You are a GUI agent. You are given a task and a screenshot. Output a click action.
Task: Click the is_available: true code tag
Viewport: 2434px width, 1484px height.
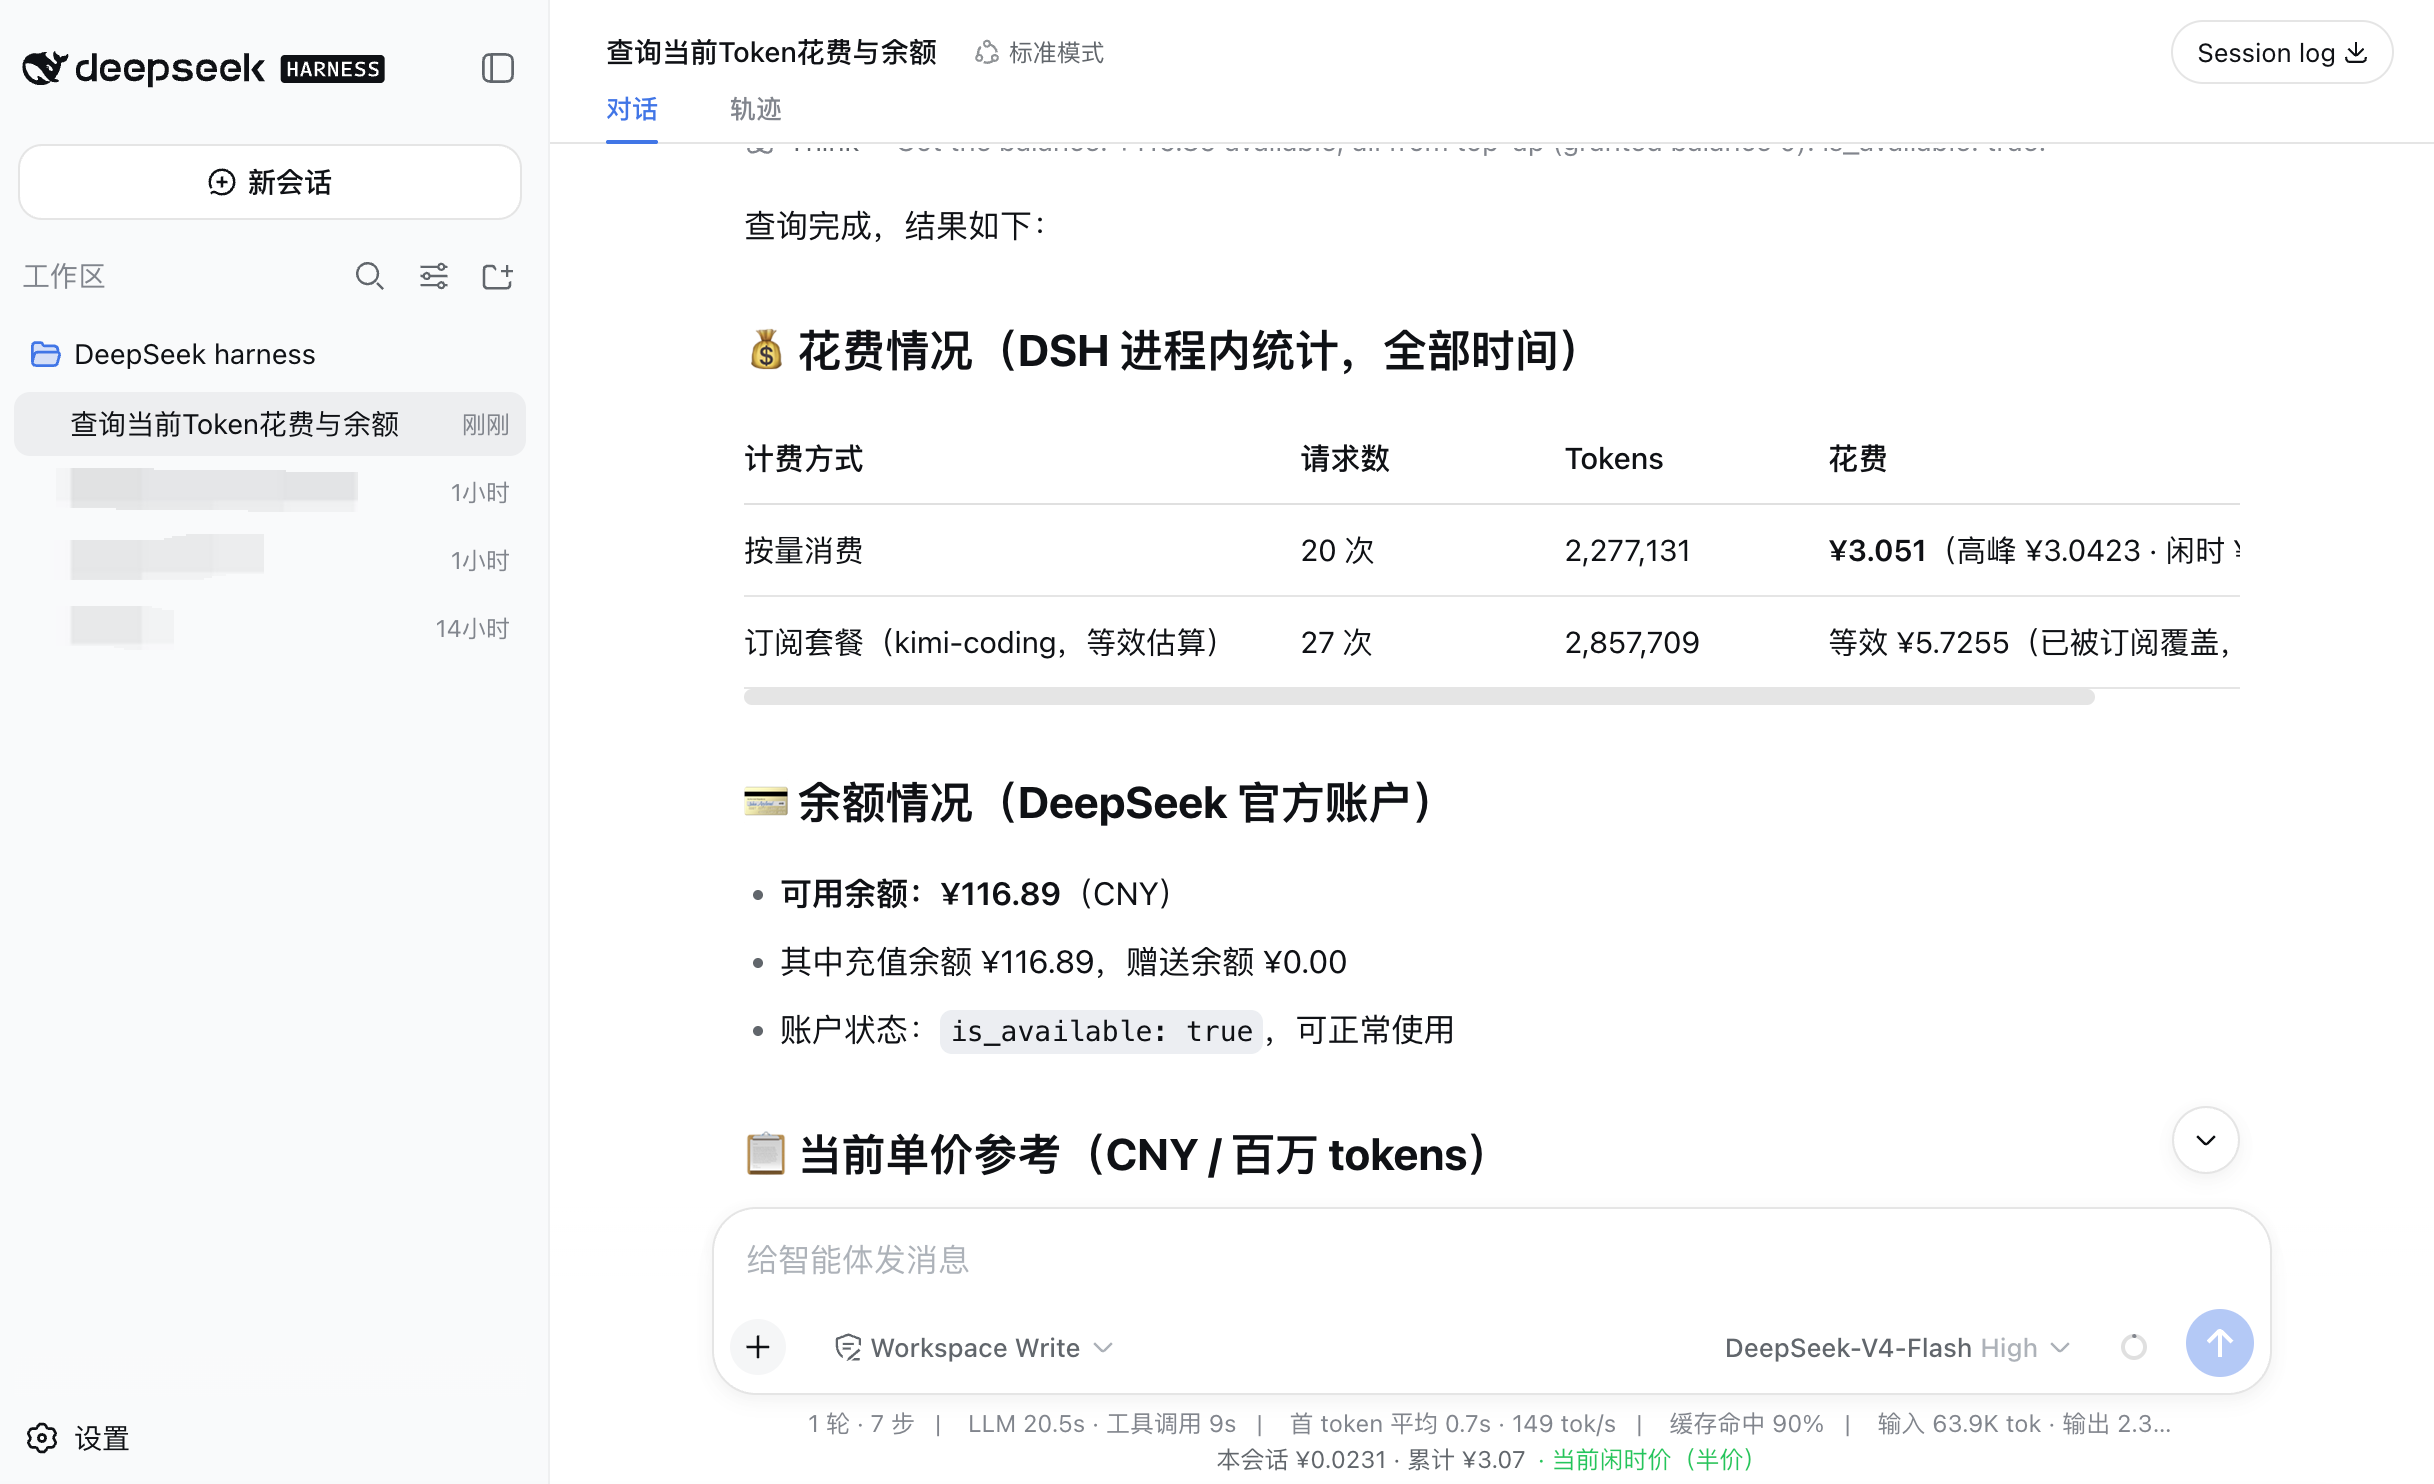pyautogui.click(x=1101, y=1030)
